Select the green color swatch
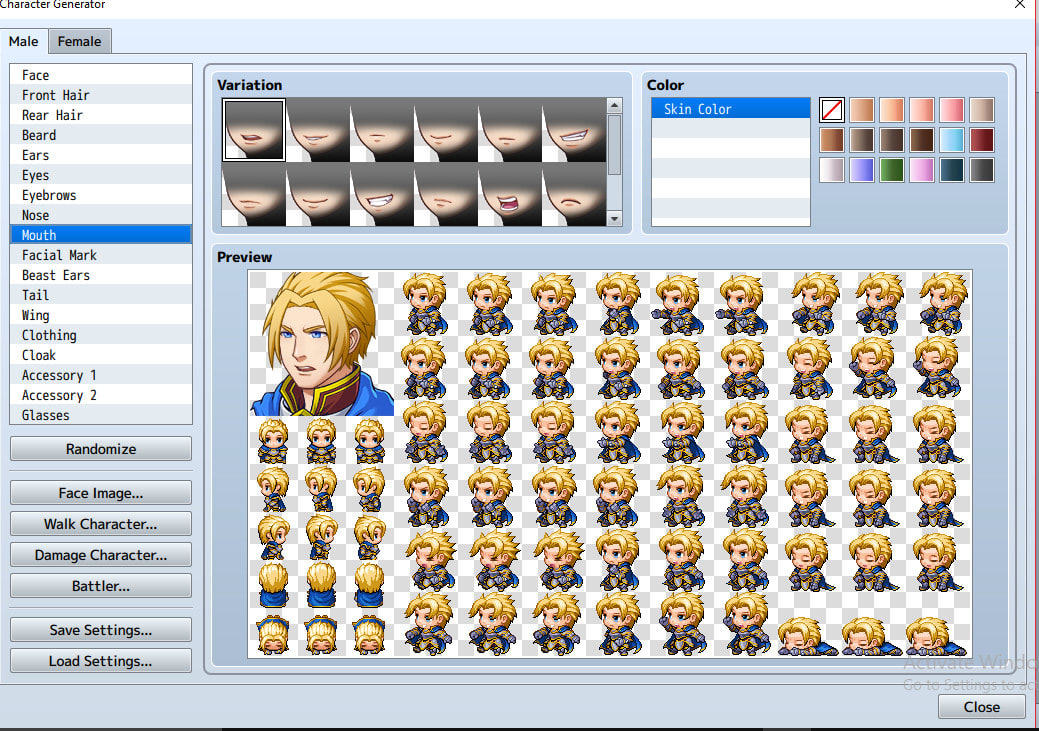 891,170
